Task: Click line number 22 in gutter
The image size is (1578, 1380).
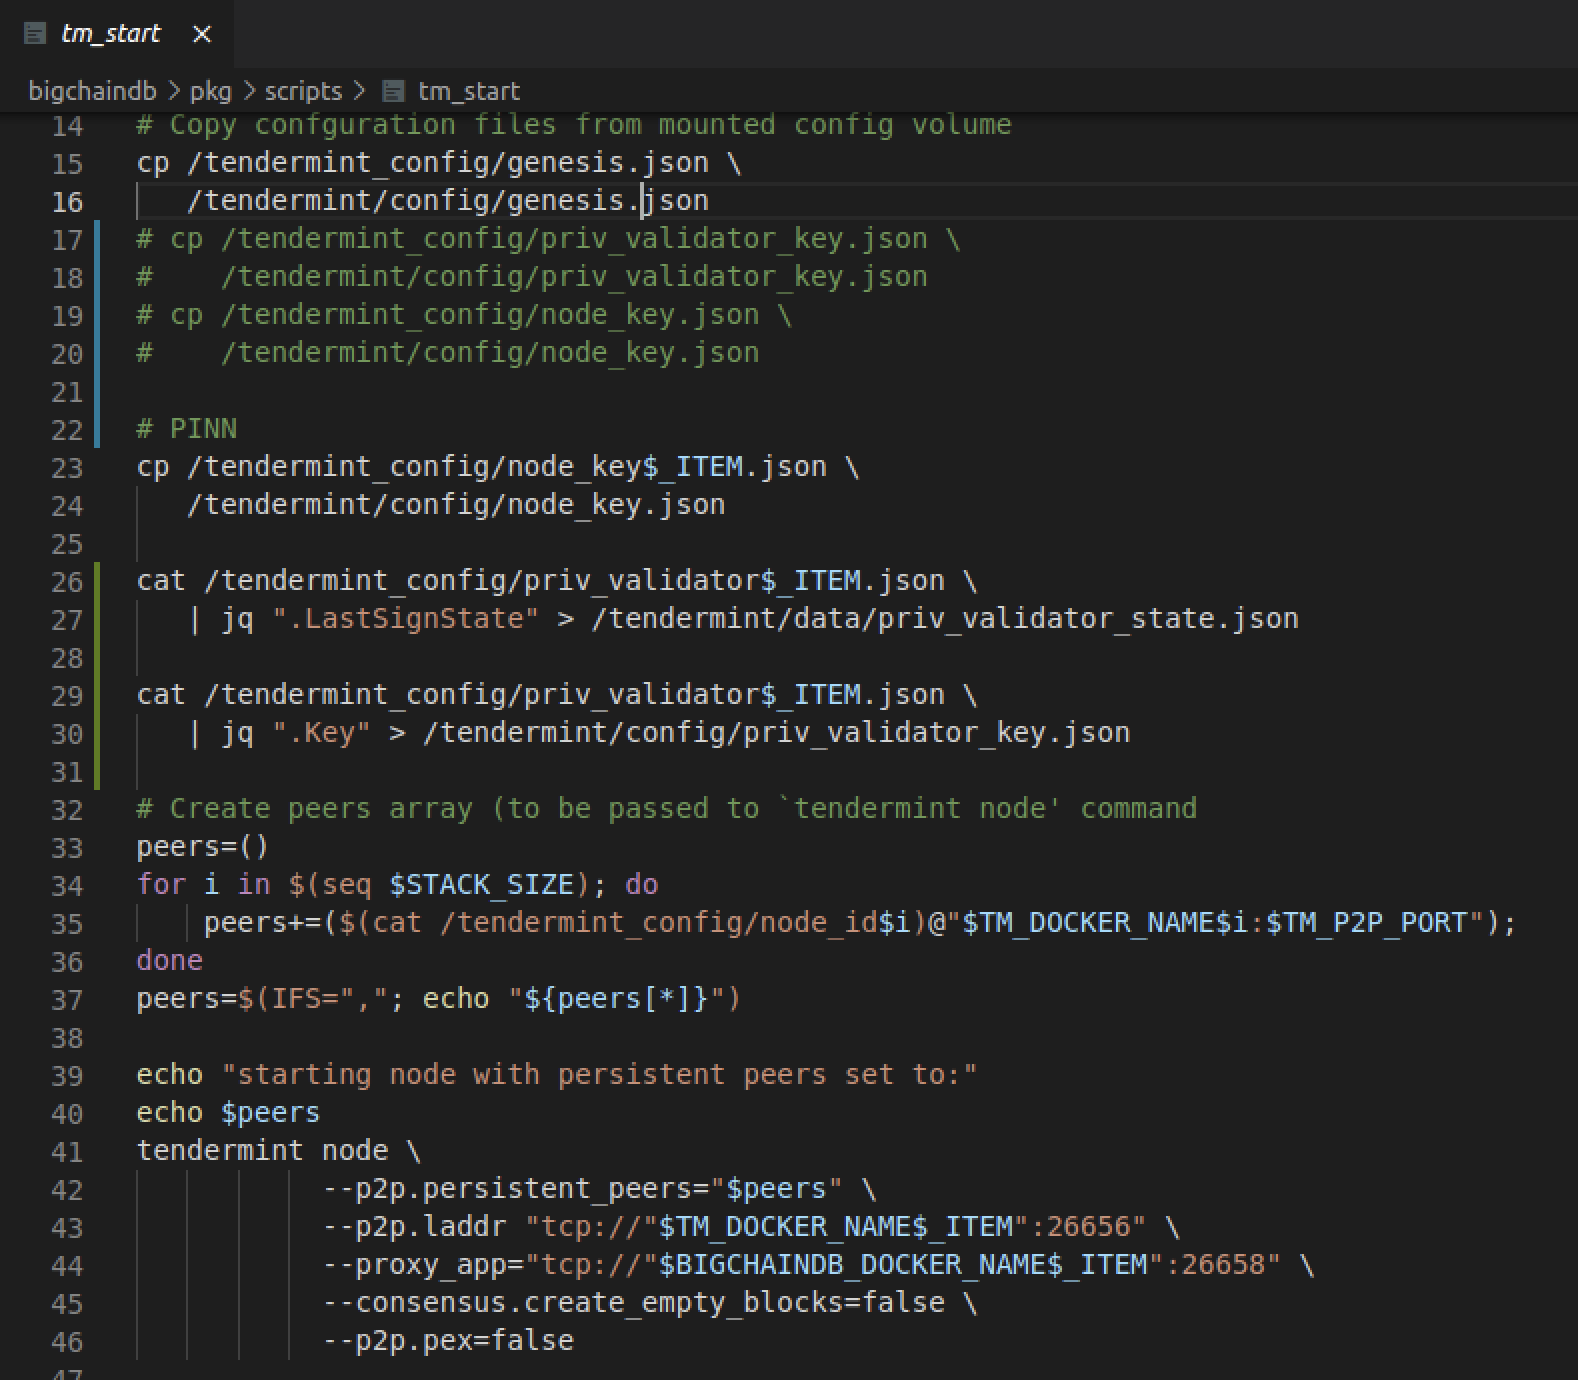Action: pos(67,430)
